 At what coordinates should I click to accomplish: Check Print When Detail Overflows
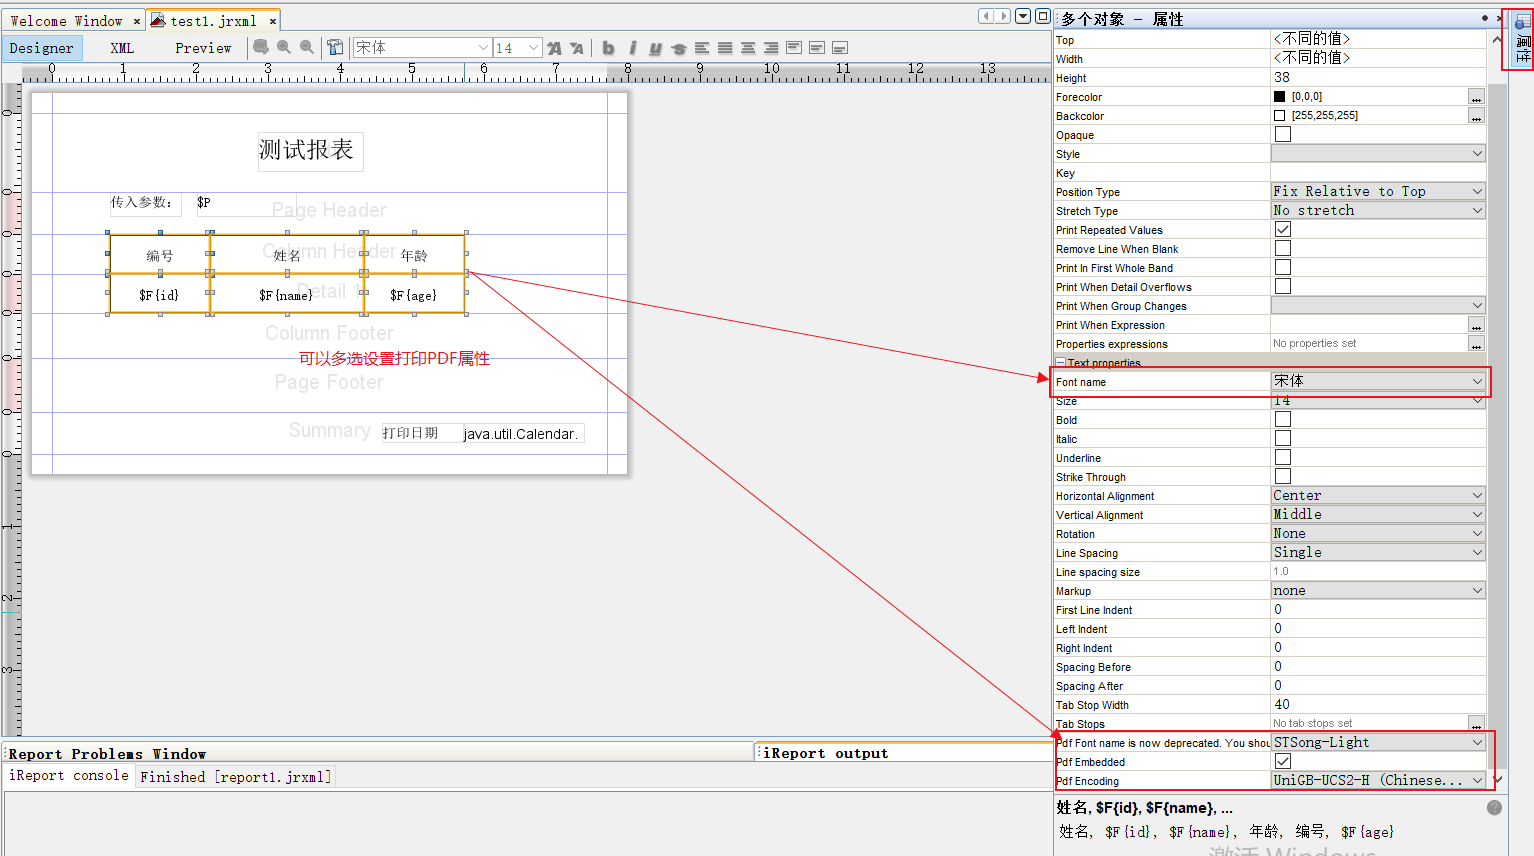coord(1283,286)
